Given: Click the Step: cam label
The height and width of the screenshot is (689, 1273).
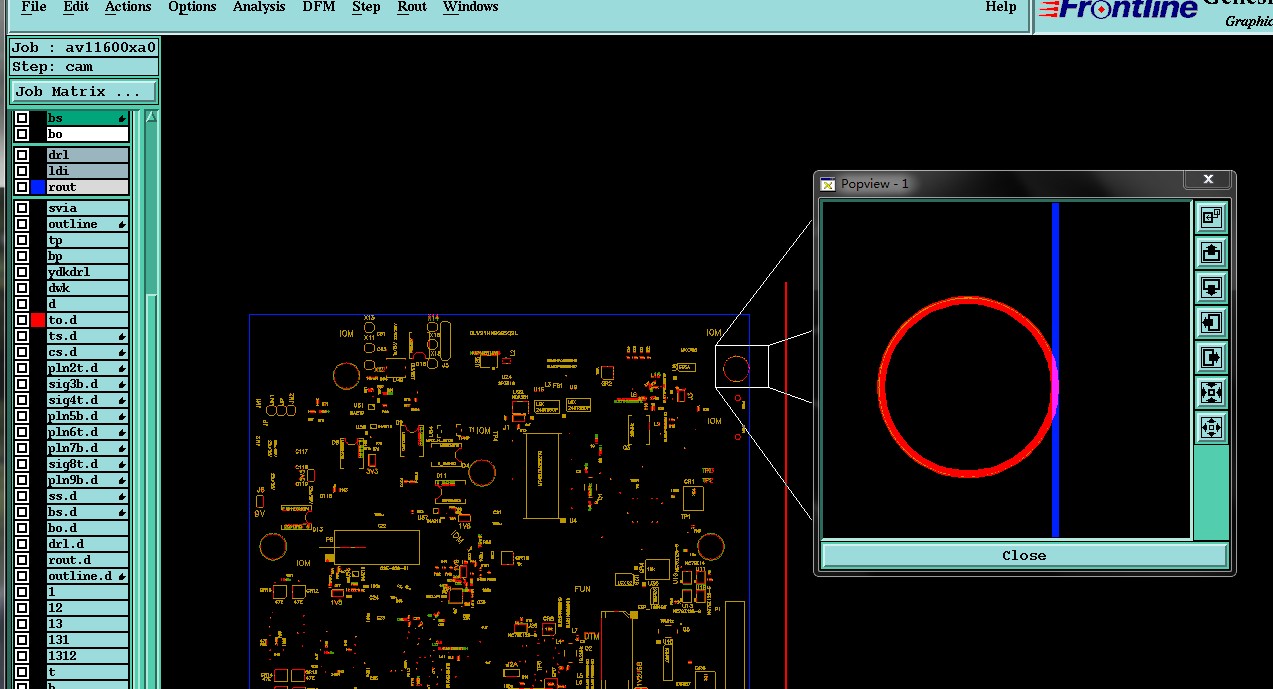Looking at the screenshot, I should (x=84, y=66).
